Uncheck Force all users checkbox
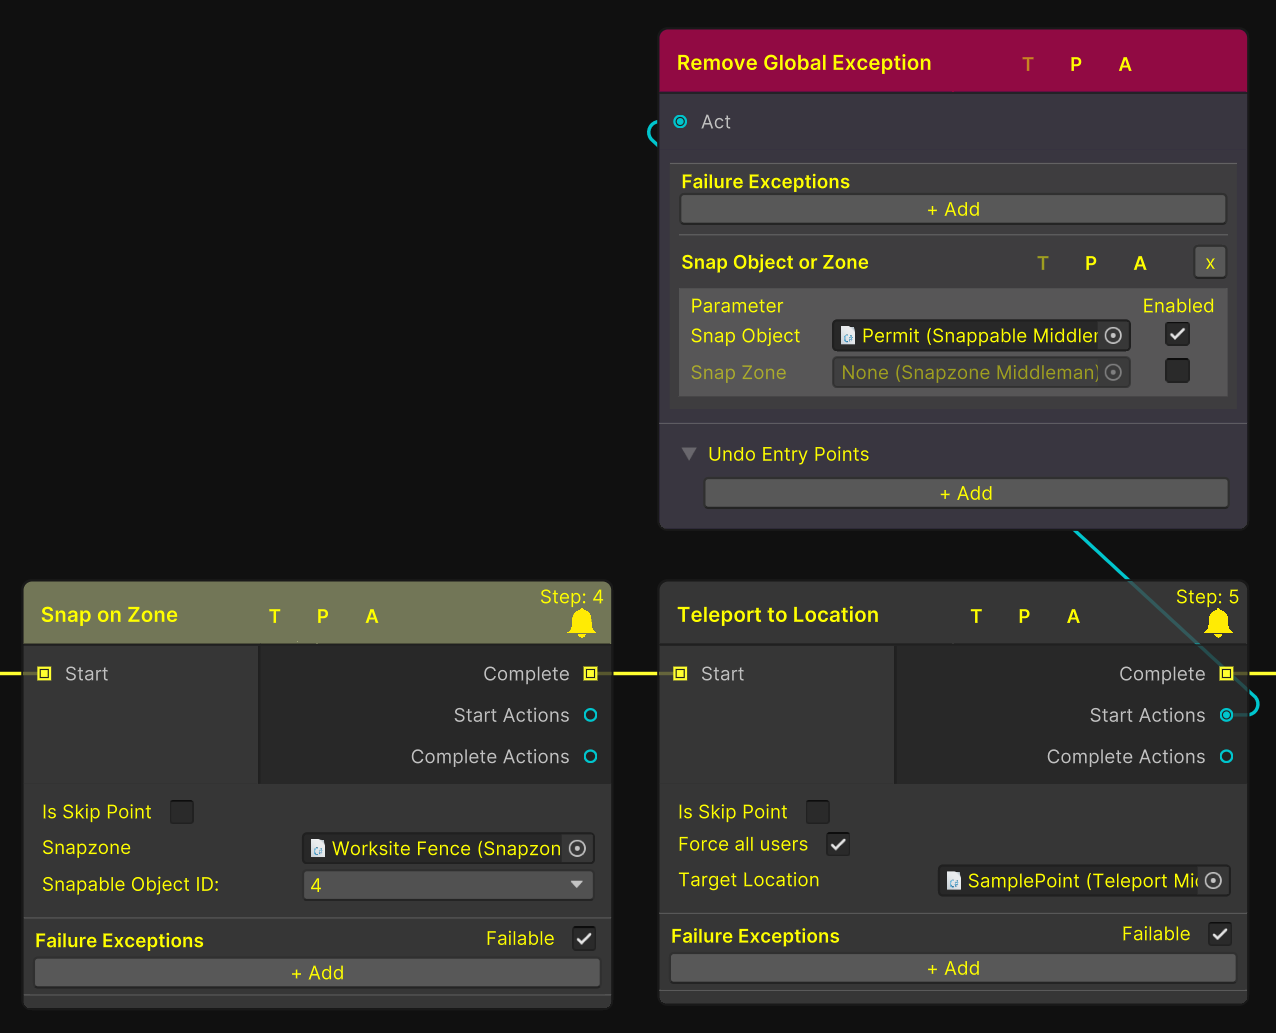Viewport: 1276px width, 1033px height. coord(838,844)
